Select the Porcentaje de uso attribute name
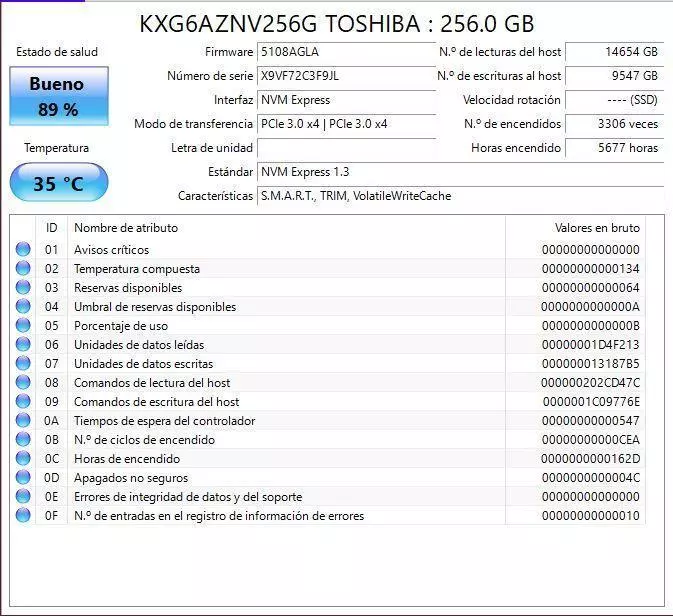The height and width of the screenshot is (616, 673). click(121, 326)
